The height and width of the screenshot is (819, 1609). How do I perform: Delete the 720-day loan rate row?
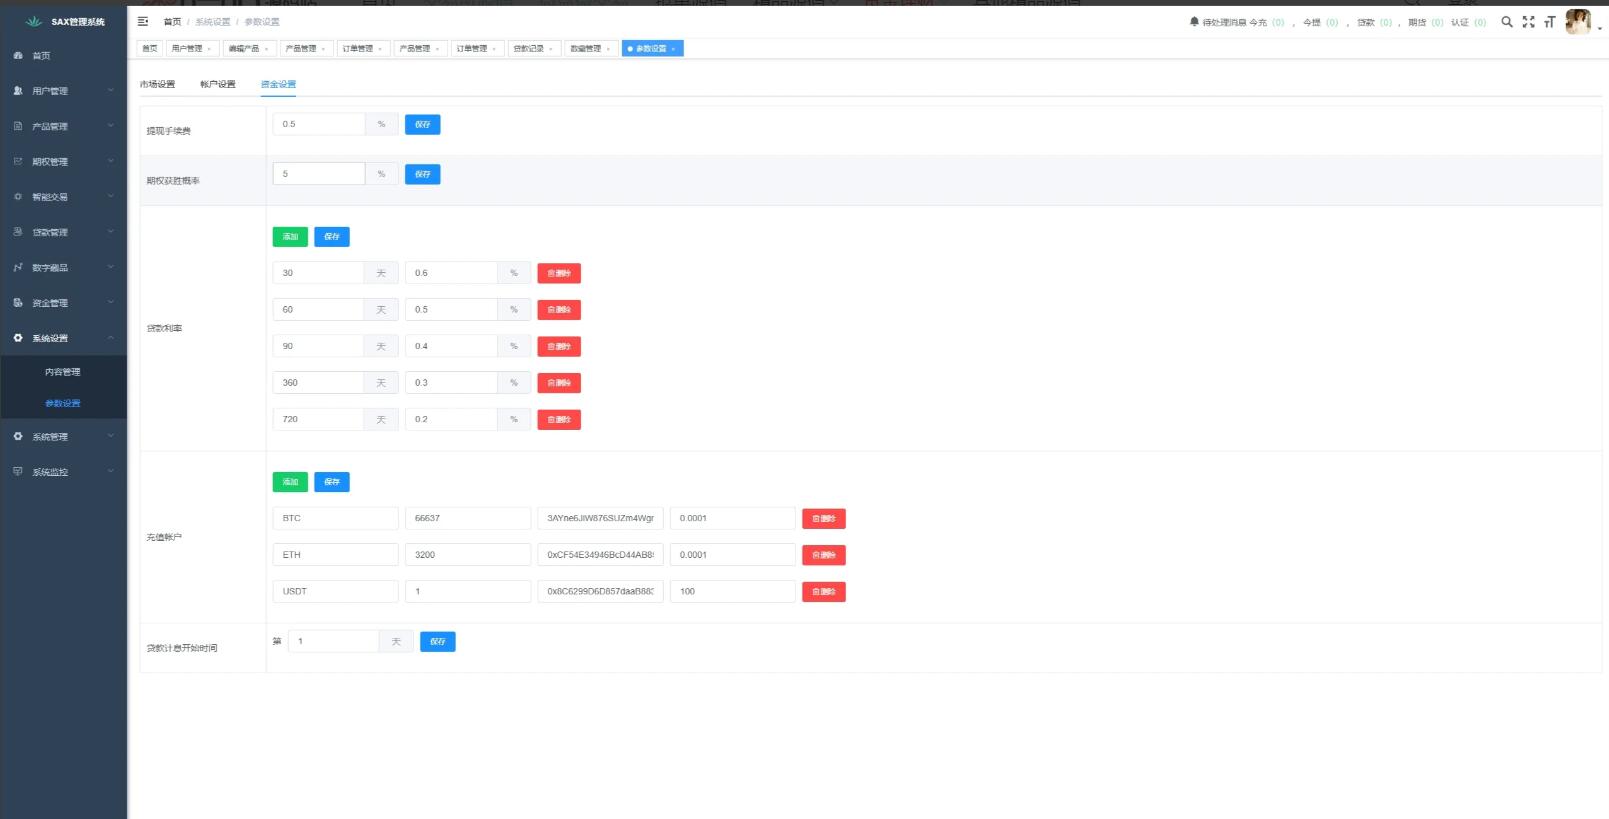click(x=559, y=420)
